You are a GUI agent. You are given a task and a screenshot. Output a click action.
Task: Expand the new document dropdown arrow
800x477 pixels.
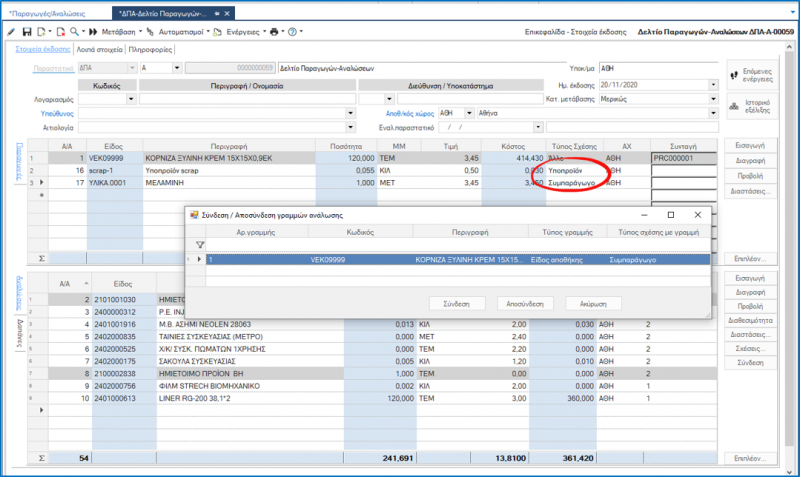(x=50, y=32)
